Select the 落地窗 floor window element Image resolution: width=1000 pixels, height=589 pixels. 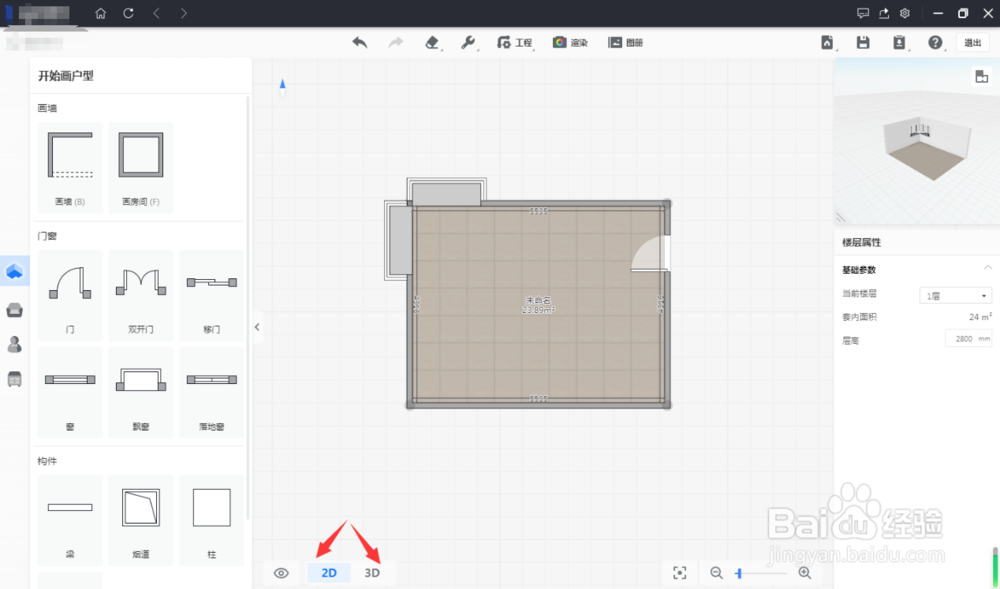(212, 393)
